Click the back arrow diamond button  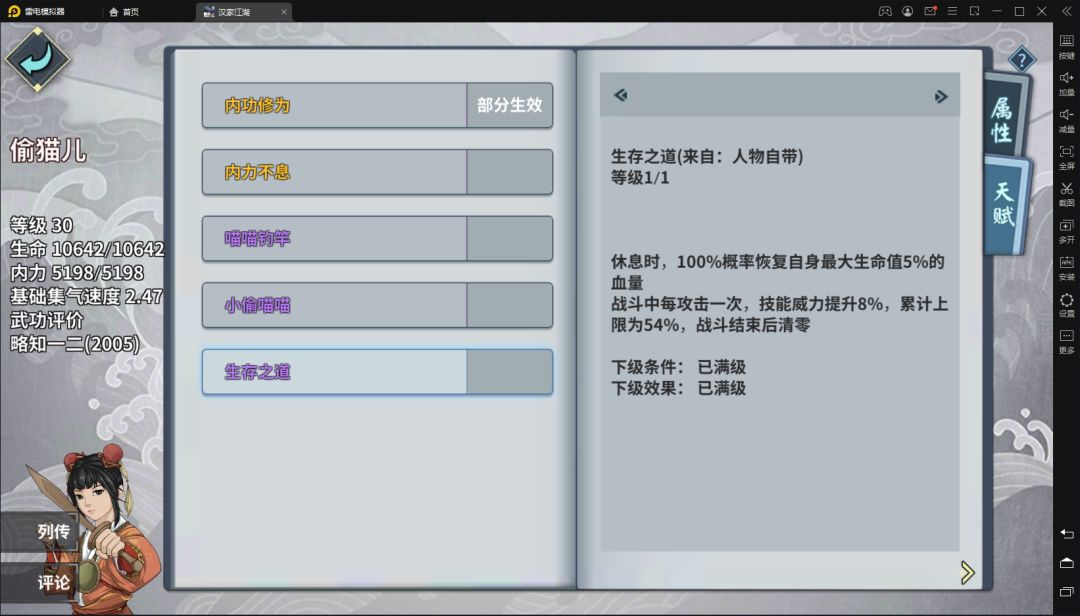click(37, 59)
